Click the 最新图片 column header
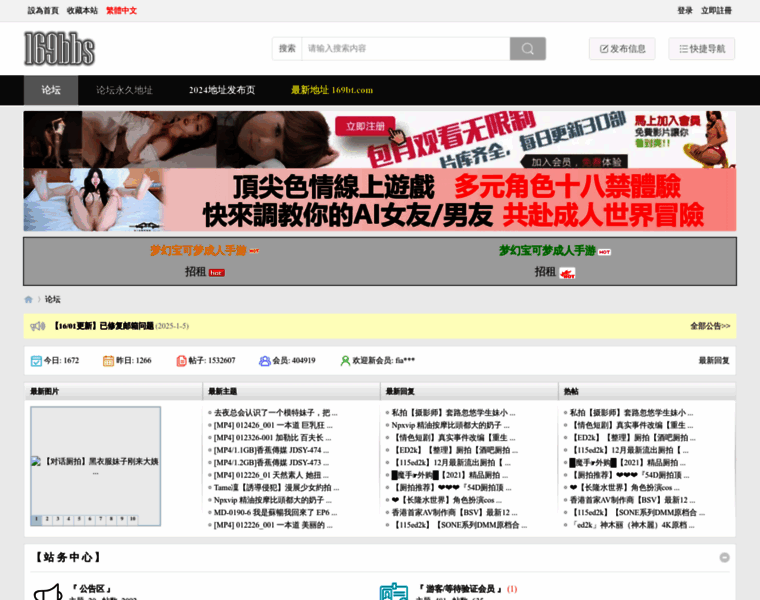 44,392
